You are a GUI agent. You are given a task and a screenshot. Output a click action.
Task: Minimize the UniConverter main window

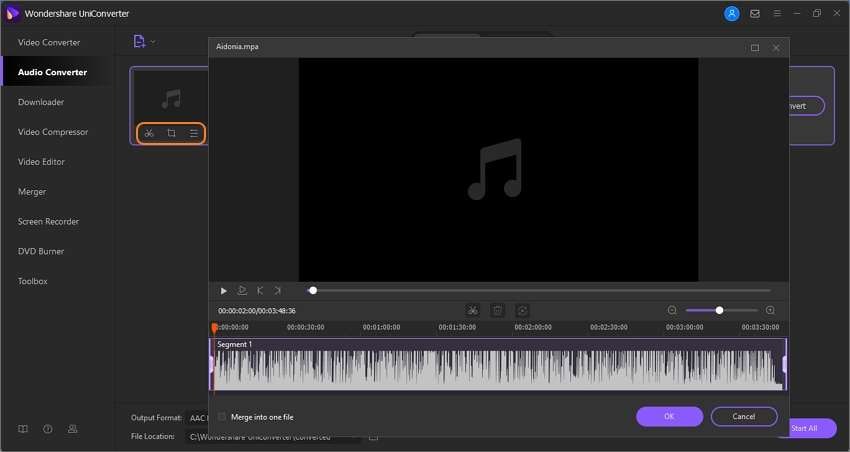tap(797, 13)
